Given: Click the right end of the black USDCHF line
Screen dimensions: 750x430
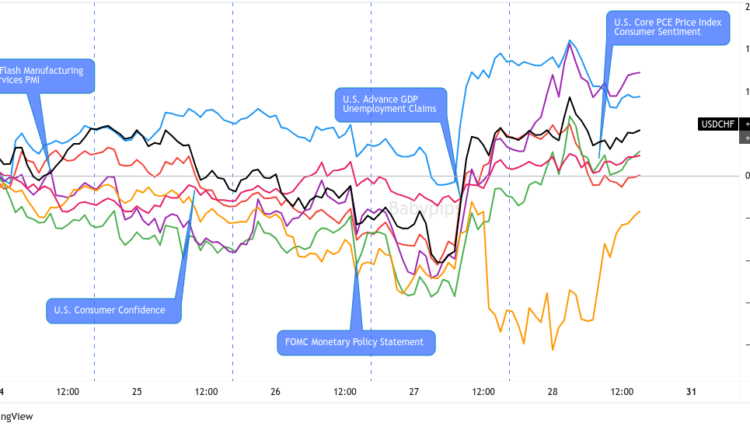Looking at the screenshot, I should tap(639, 131).
